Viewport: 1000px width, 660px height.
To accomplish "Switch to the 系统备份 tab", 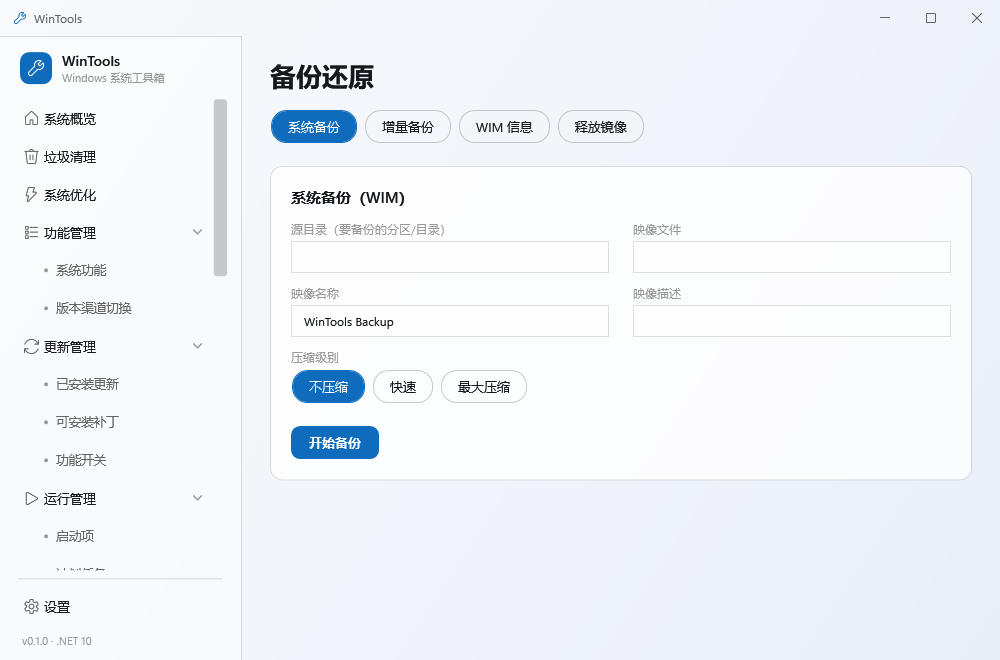I will click(314, 127).
